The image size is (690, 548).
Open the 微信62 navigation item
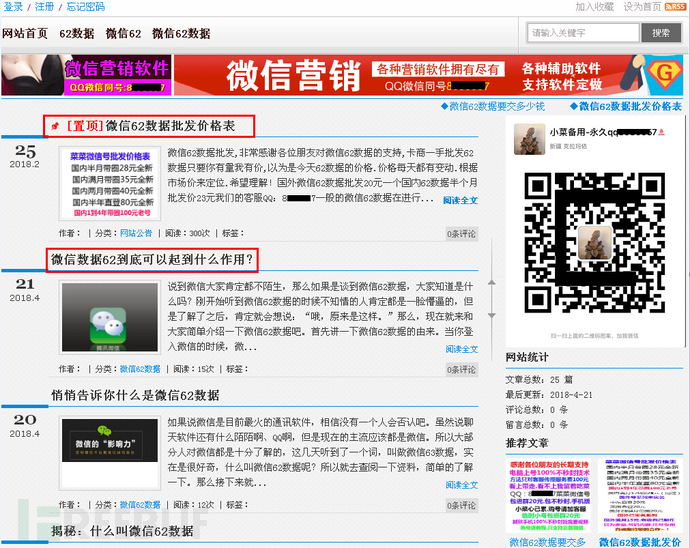pyautogui.click(x=123, y=33)
